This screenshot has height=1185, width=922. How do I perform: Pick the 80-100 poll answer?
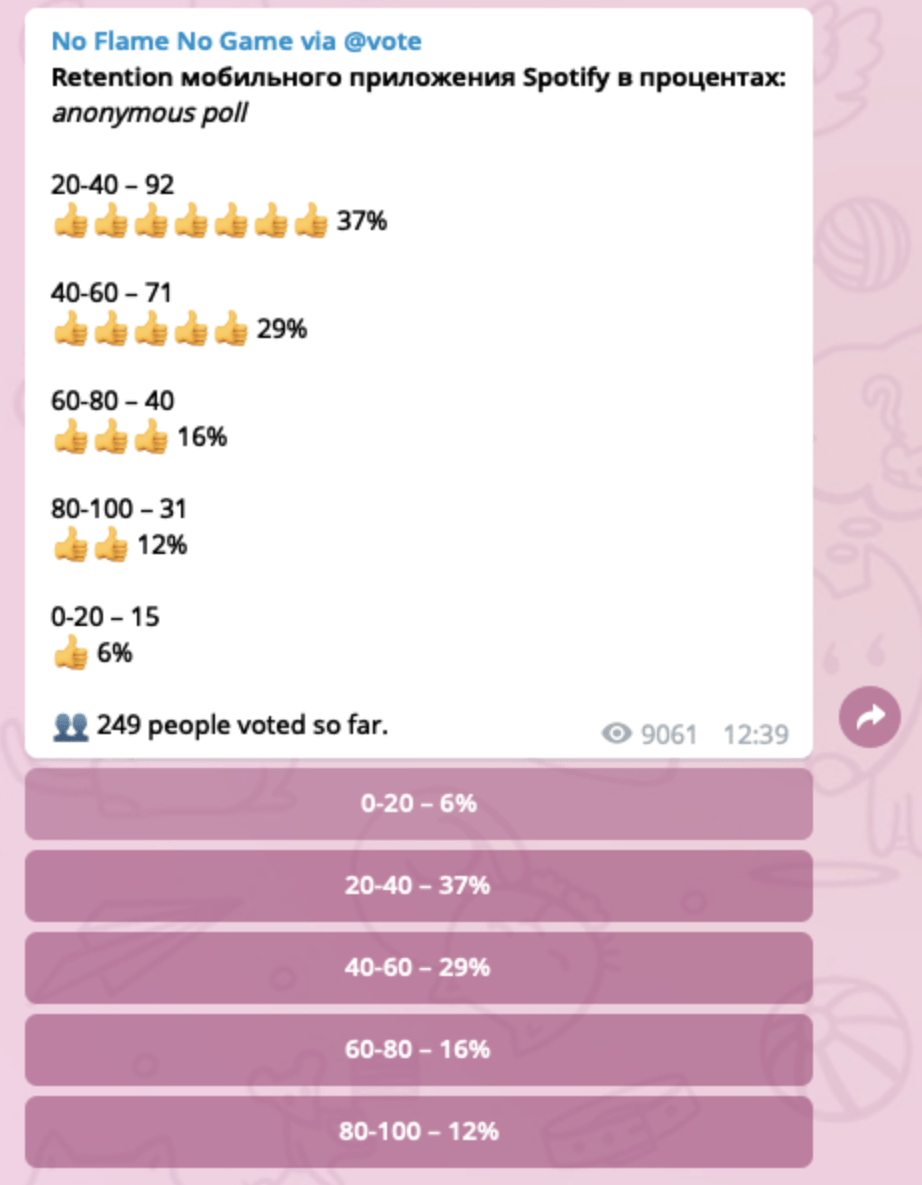418,1131
